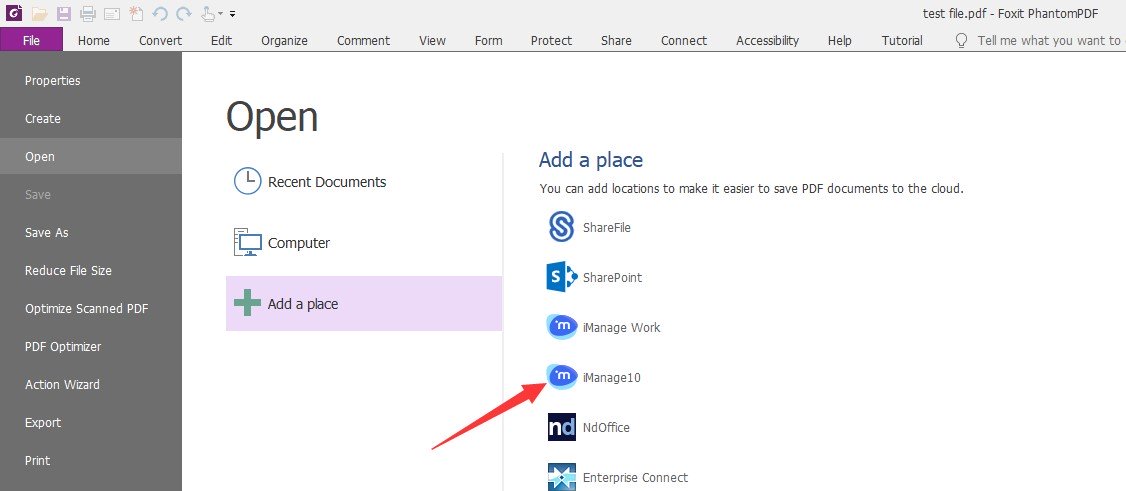The image size is (1126, 491).
Task: Select Create in the File sidebar
Action: pos(90,118)
